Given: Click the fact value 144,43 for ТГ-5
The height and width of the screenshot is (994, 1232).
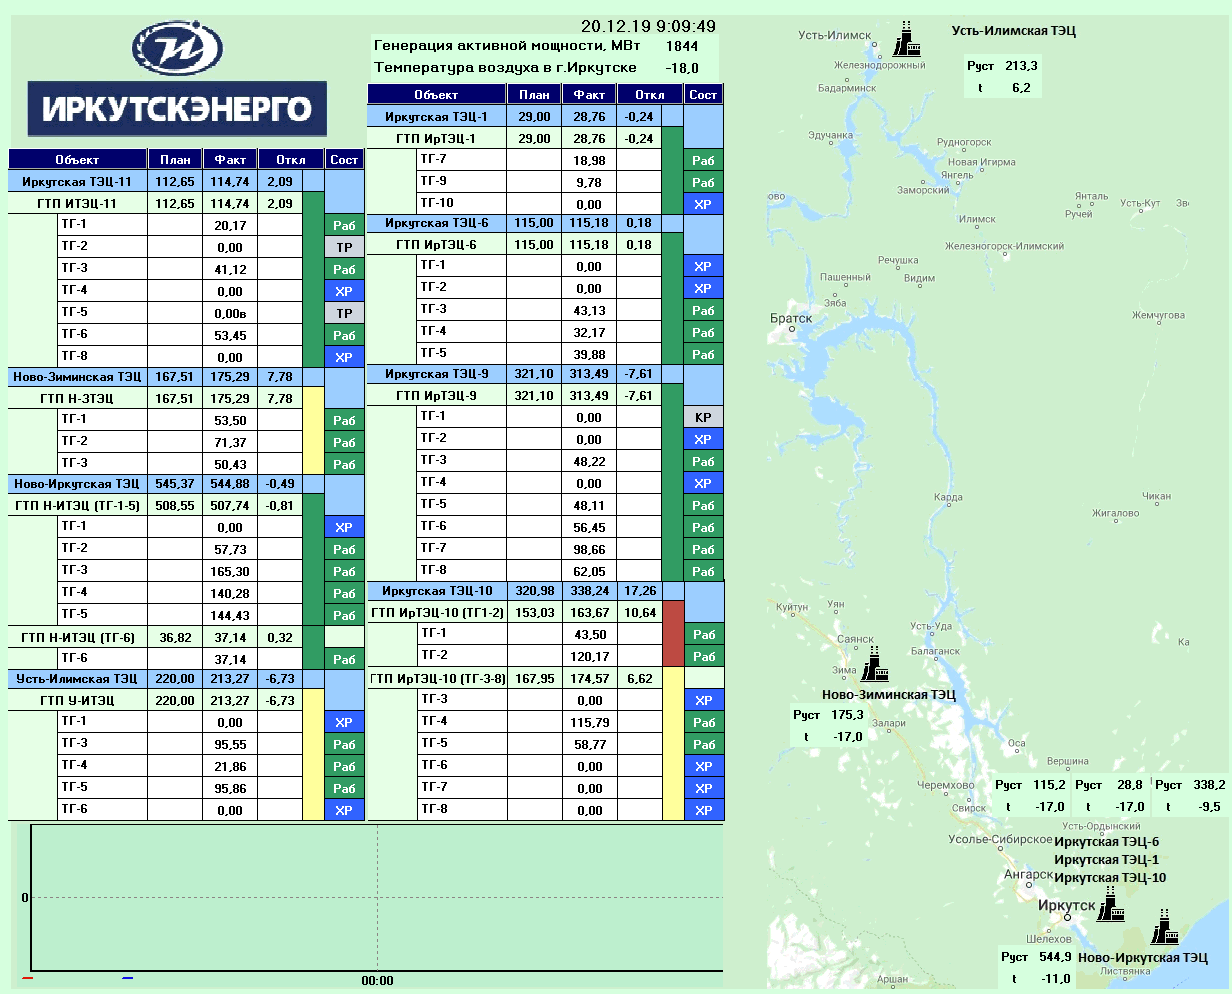Looking at the screenshot, I should point(230,615).
